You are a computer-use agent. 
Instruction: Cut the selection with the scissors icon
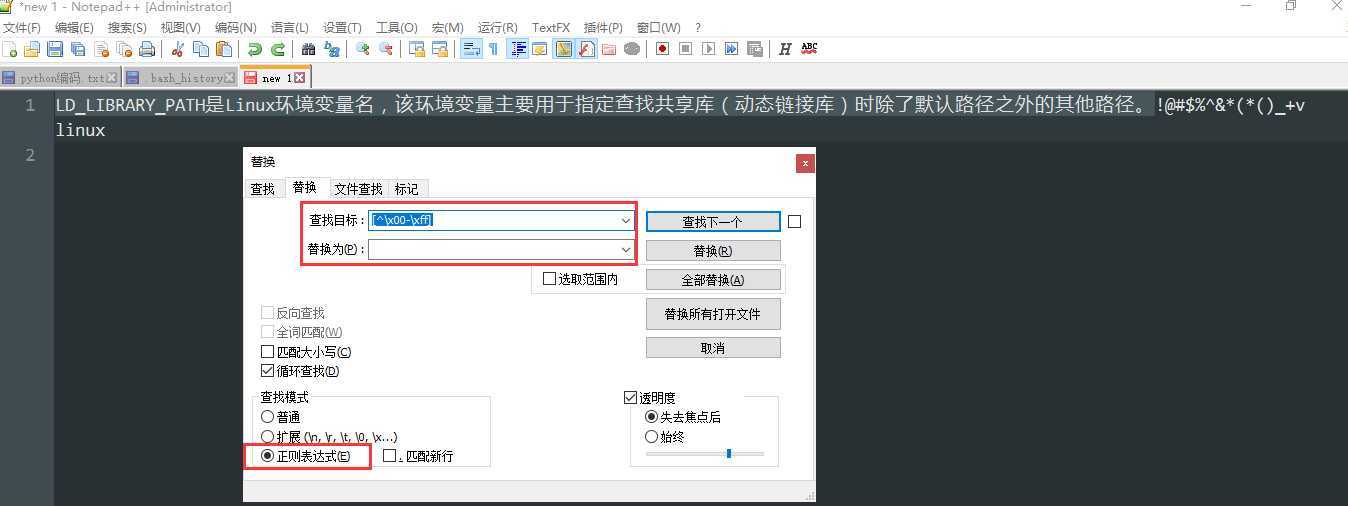(178, 48)
